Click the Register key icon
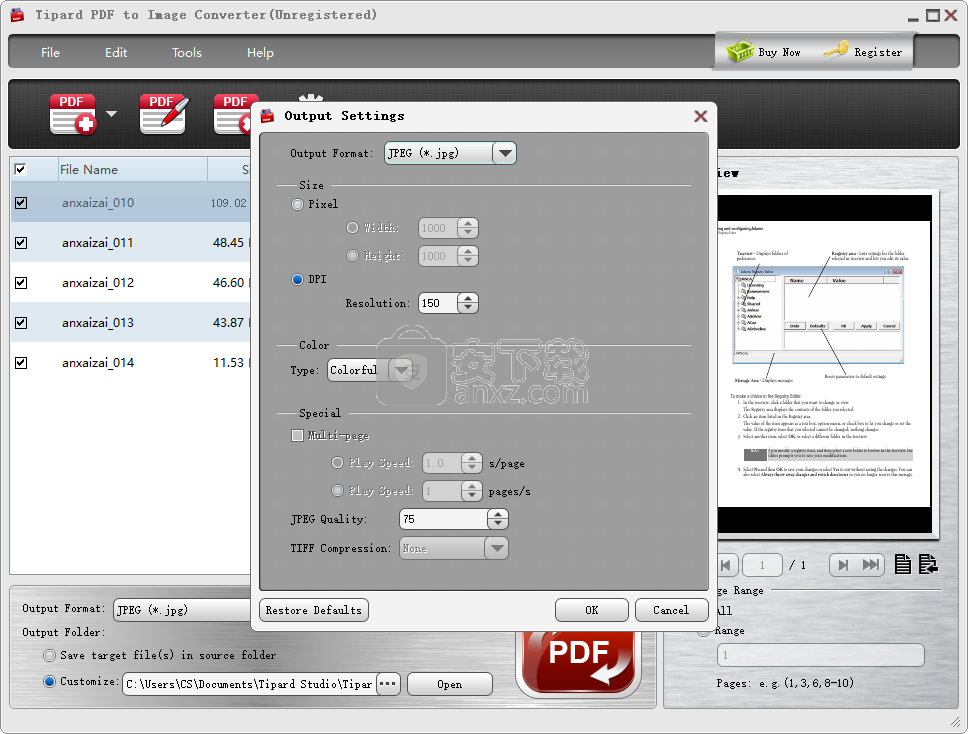Image resolution: width=968 pixels, height=734 pixels. 836,50
